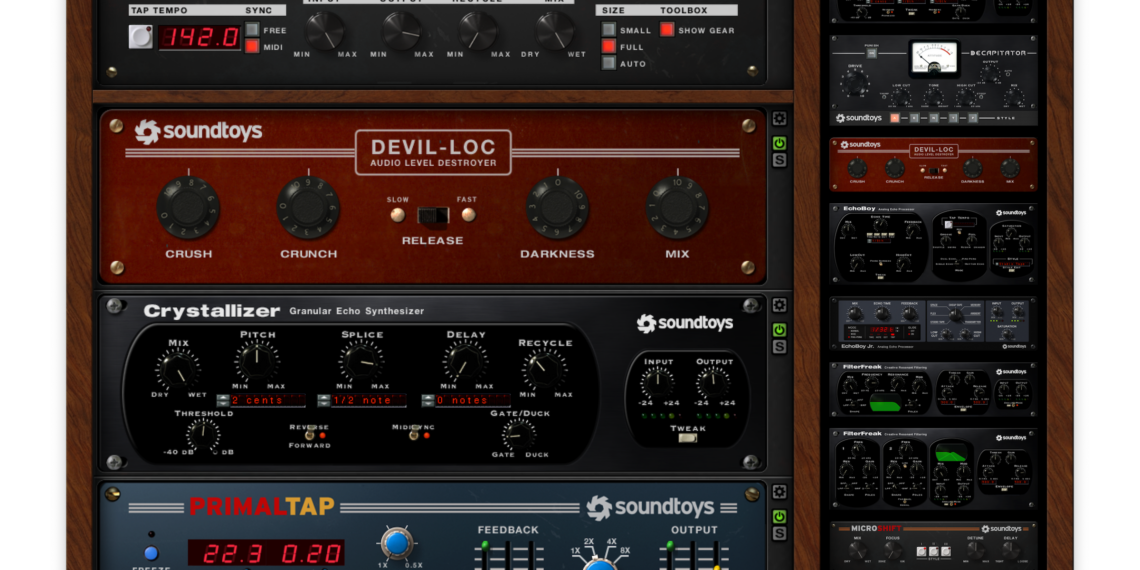Image resolution: width=1140 pixels, height=570 pixels.
Task: Choose the EchoBoy thumbnail in the plugin list
Action: coord(932,244)
